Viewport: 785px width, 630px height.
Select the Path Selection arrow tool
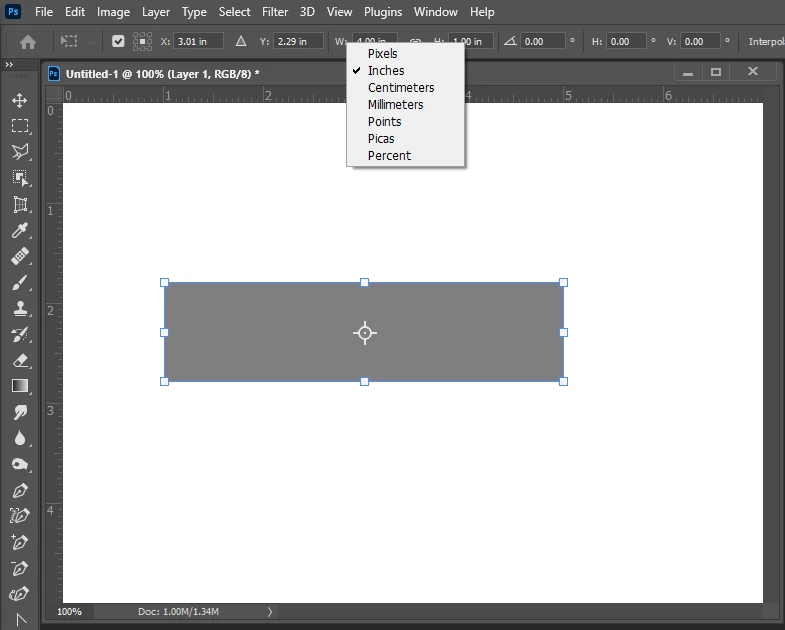click(21, 620)
